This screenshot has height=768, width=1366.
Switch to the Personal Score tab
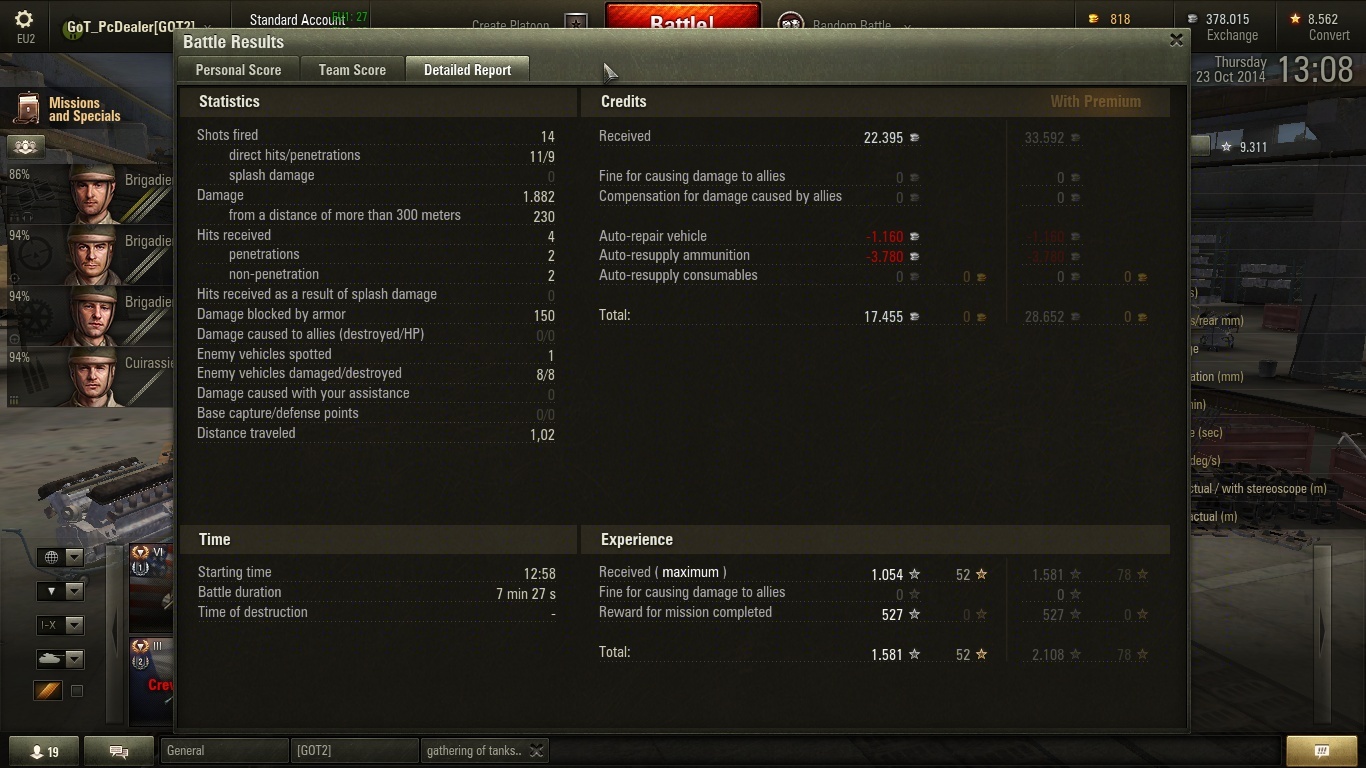pyautogui.click(x=238, y=70)
